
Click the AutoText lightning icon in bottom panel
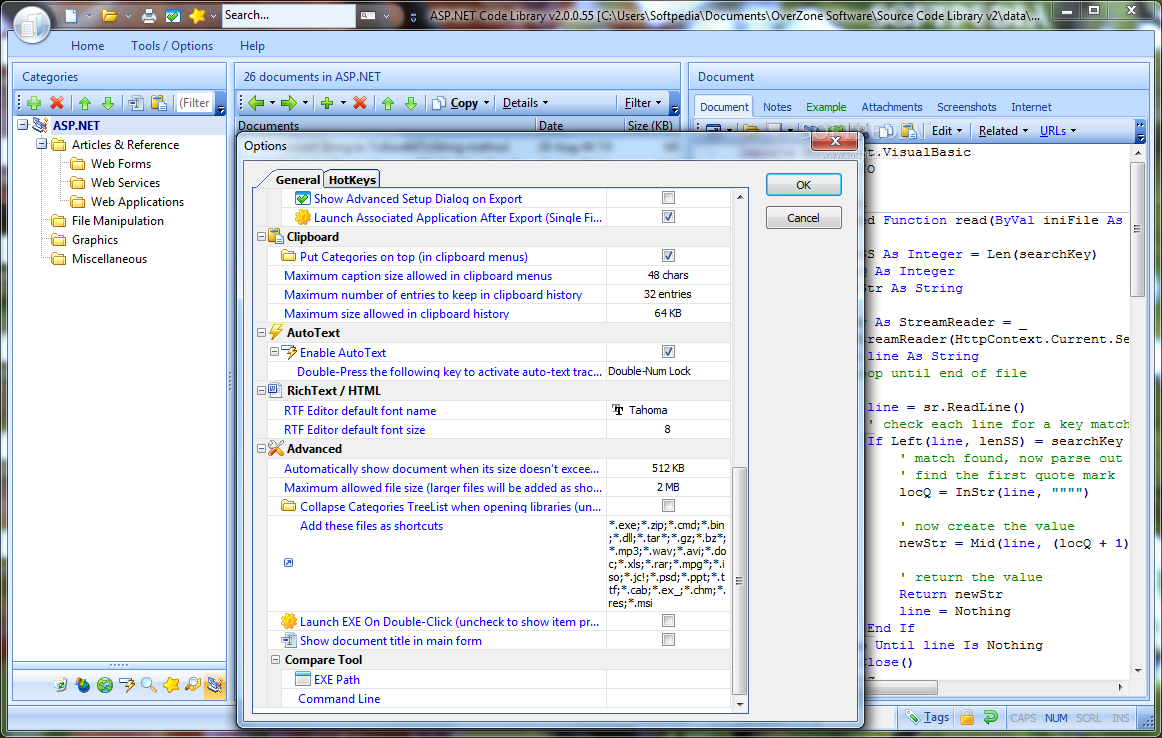point(127,685)
